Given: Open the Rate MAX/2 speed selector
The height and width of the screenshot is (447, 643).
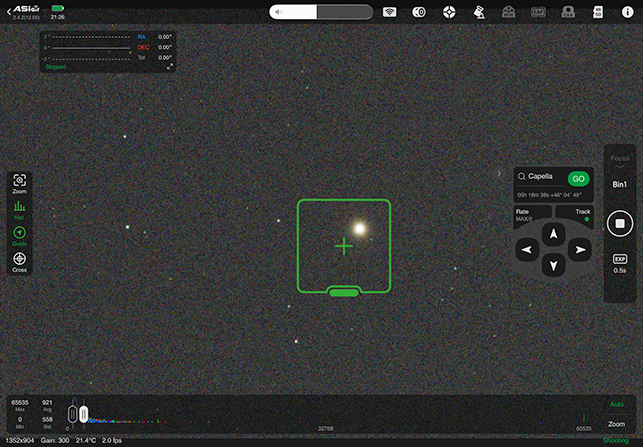Looking at the screenshot, I should click(x=532, y=214).
